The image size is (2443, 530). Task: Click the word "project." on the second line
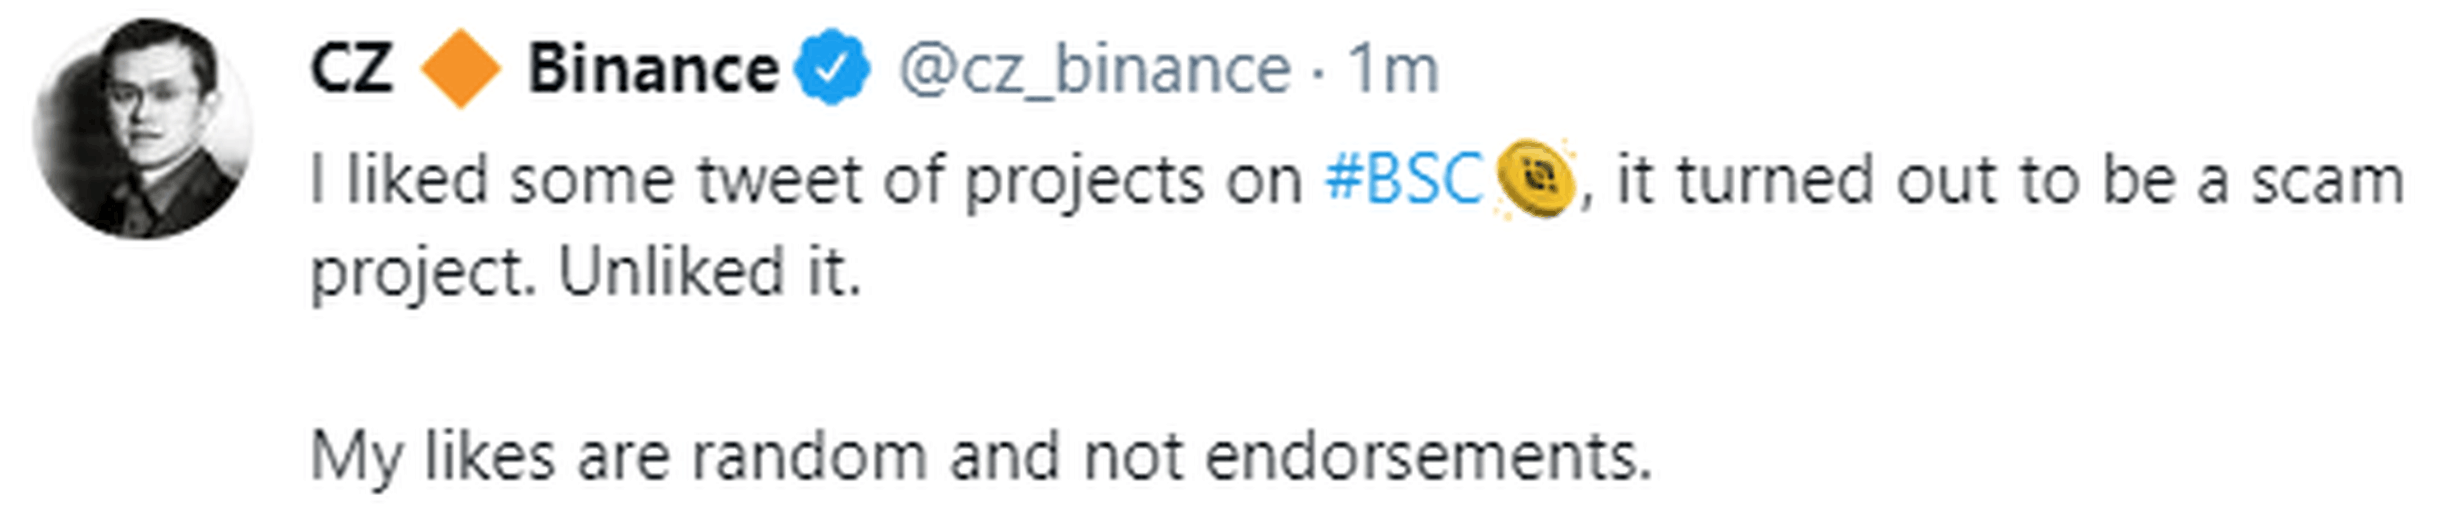(x=423, y=274)
